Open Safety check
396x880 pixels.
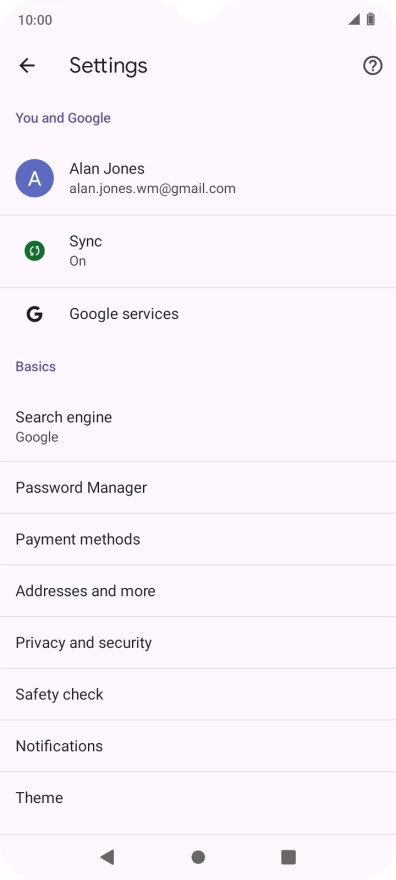[198, 694]
